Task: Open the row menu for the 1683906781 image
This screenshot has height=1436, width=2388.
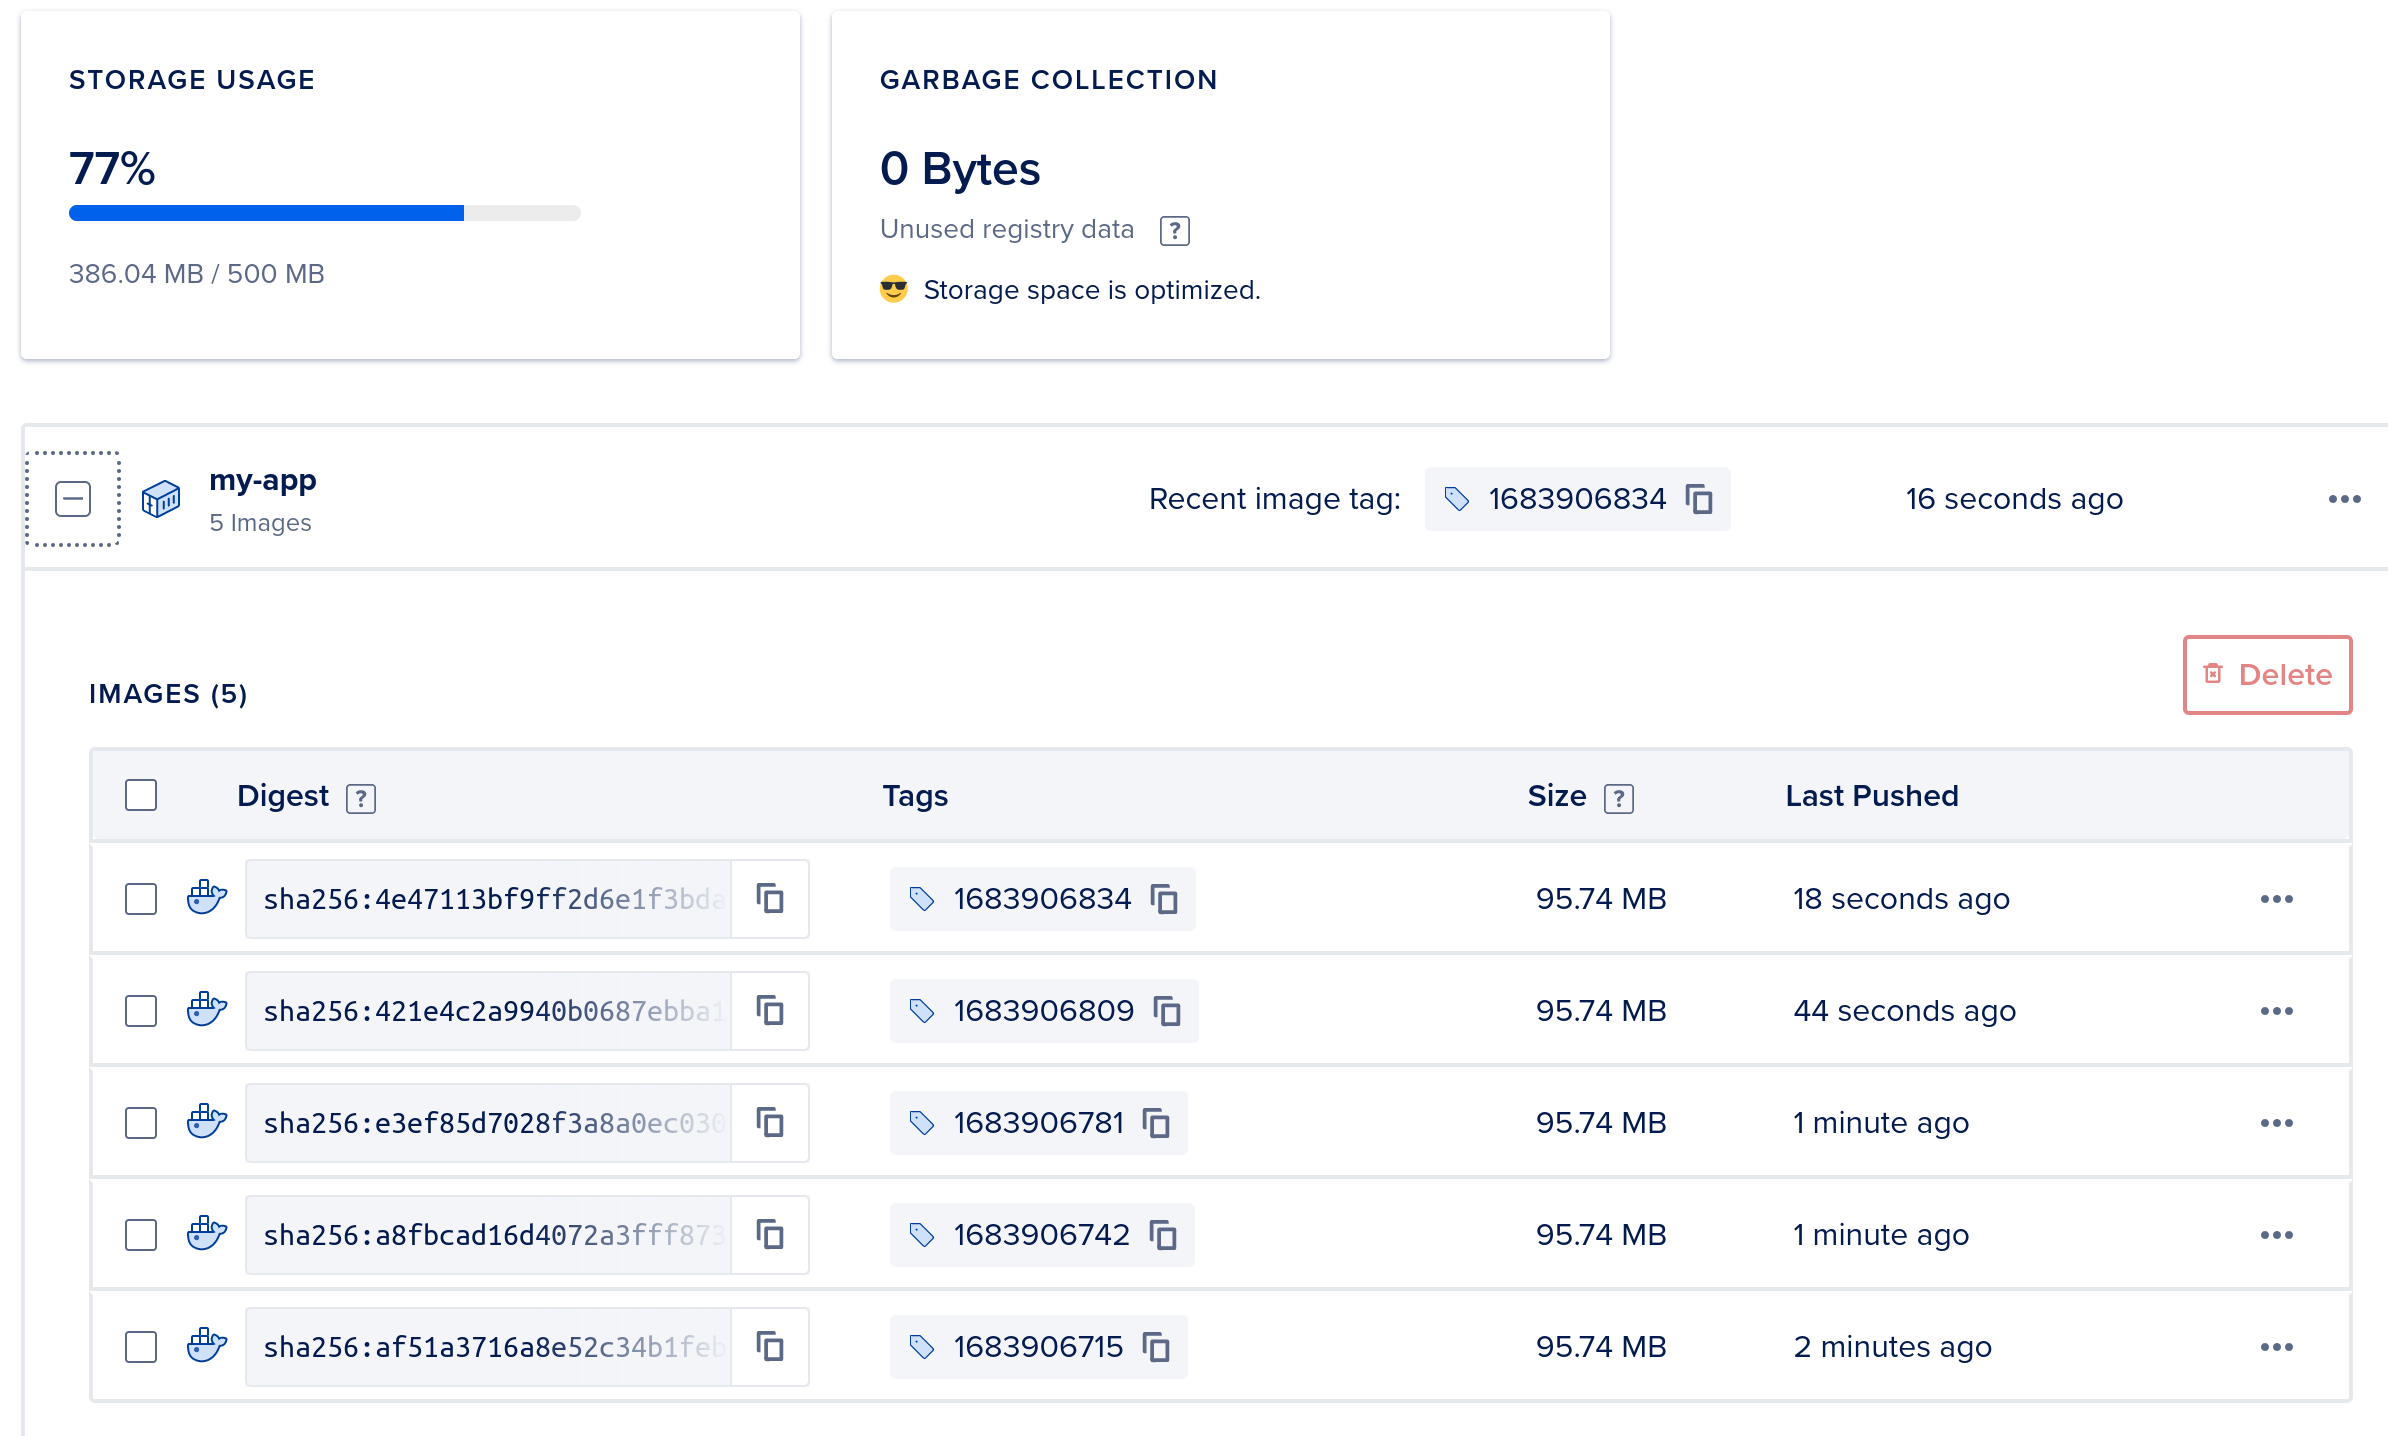Action: pos(2276,1122)
